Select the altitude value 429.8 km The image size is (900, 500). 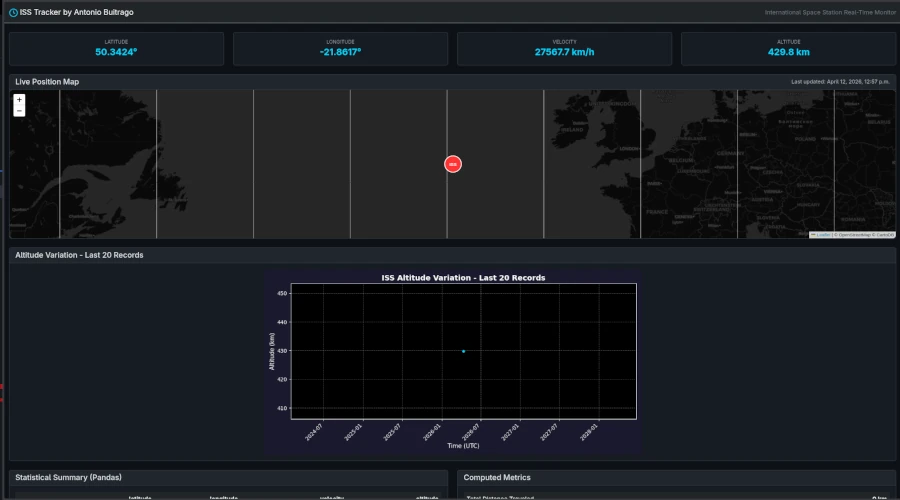789,52
